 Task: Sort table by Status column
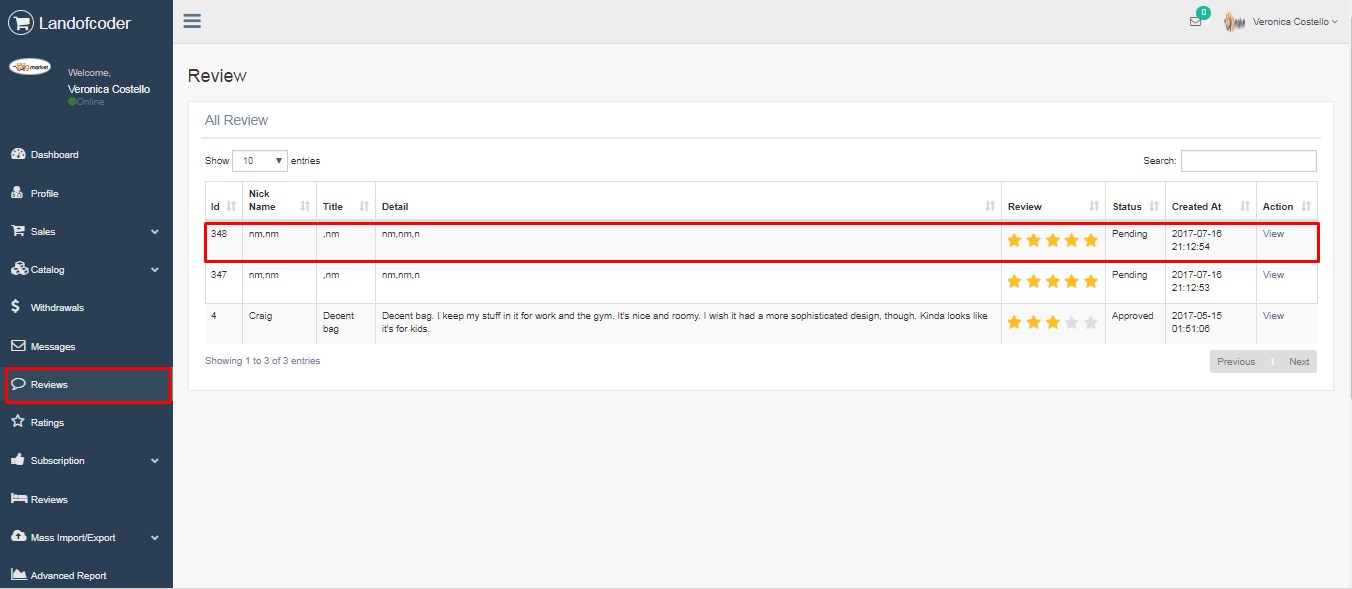pyautogui.click(x=1134, y=206)
